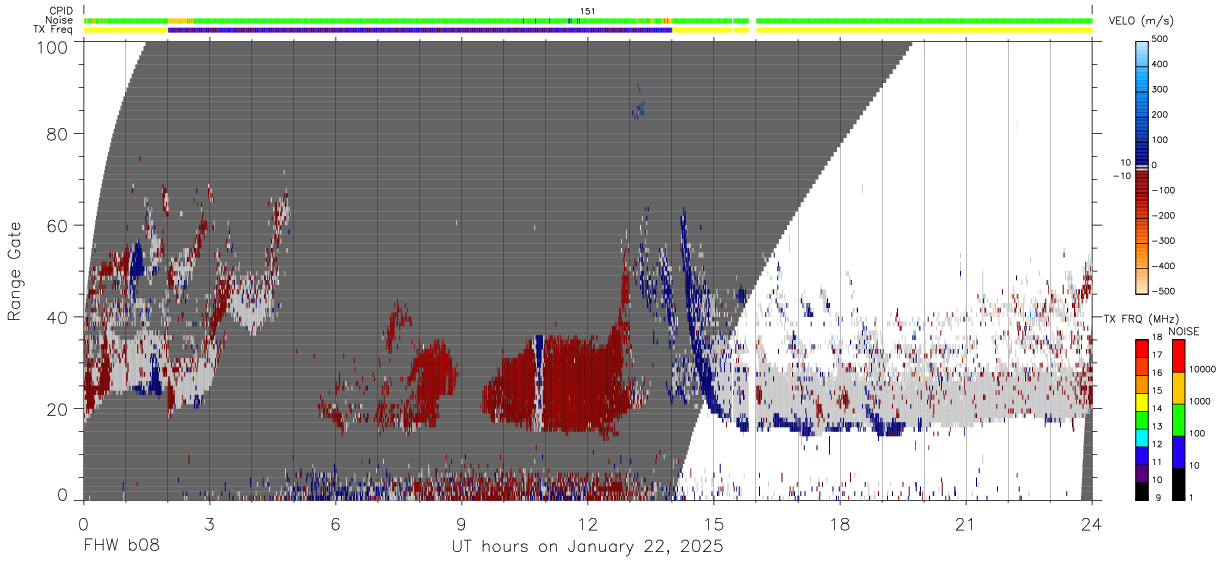
Task: Click the 9 tick on UT hours axis
Action: click(x=461, y=524)
